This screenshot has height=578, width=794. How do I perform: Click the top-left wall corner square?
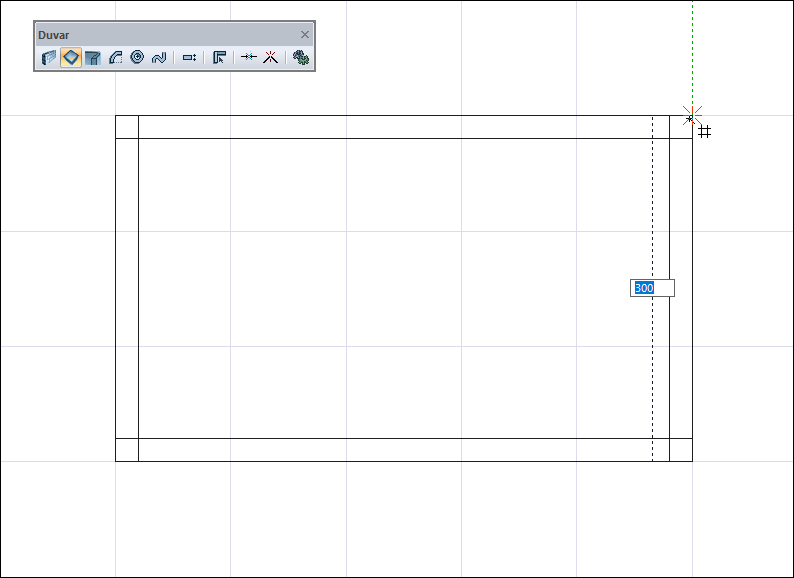(127, 127)
